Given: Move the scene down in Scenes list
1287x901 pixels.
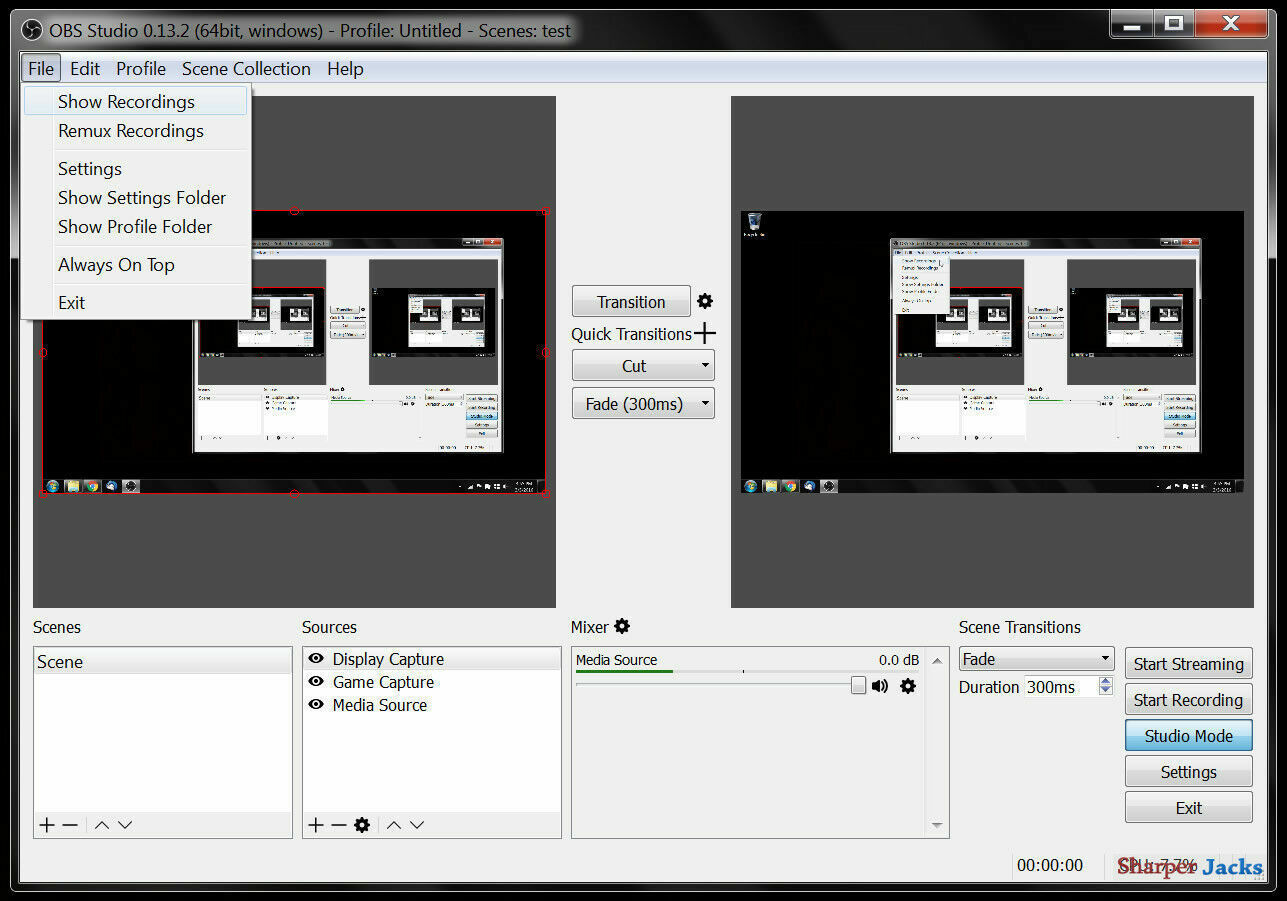Looking at the screenshot, I should 125,825.
